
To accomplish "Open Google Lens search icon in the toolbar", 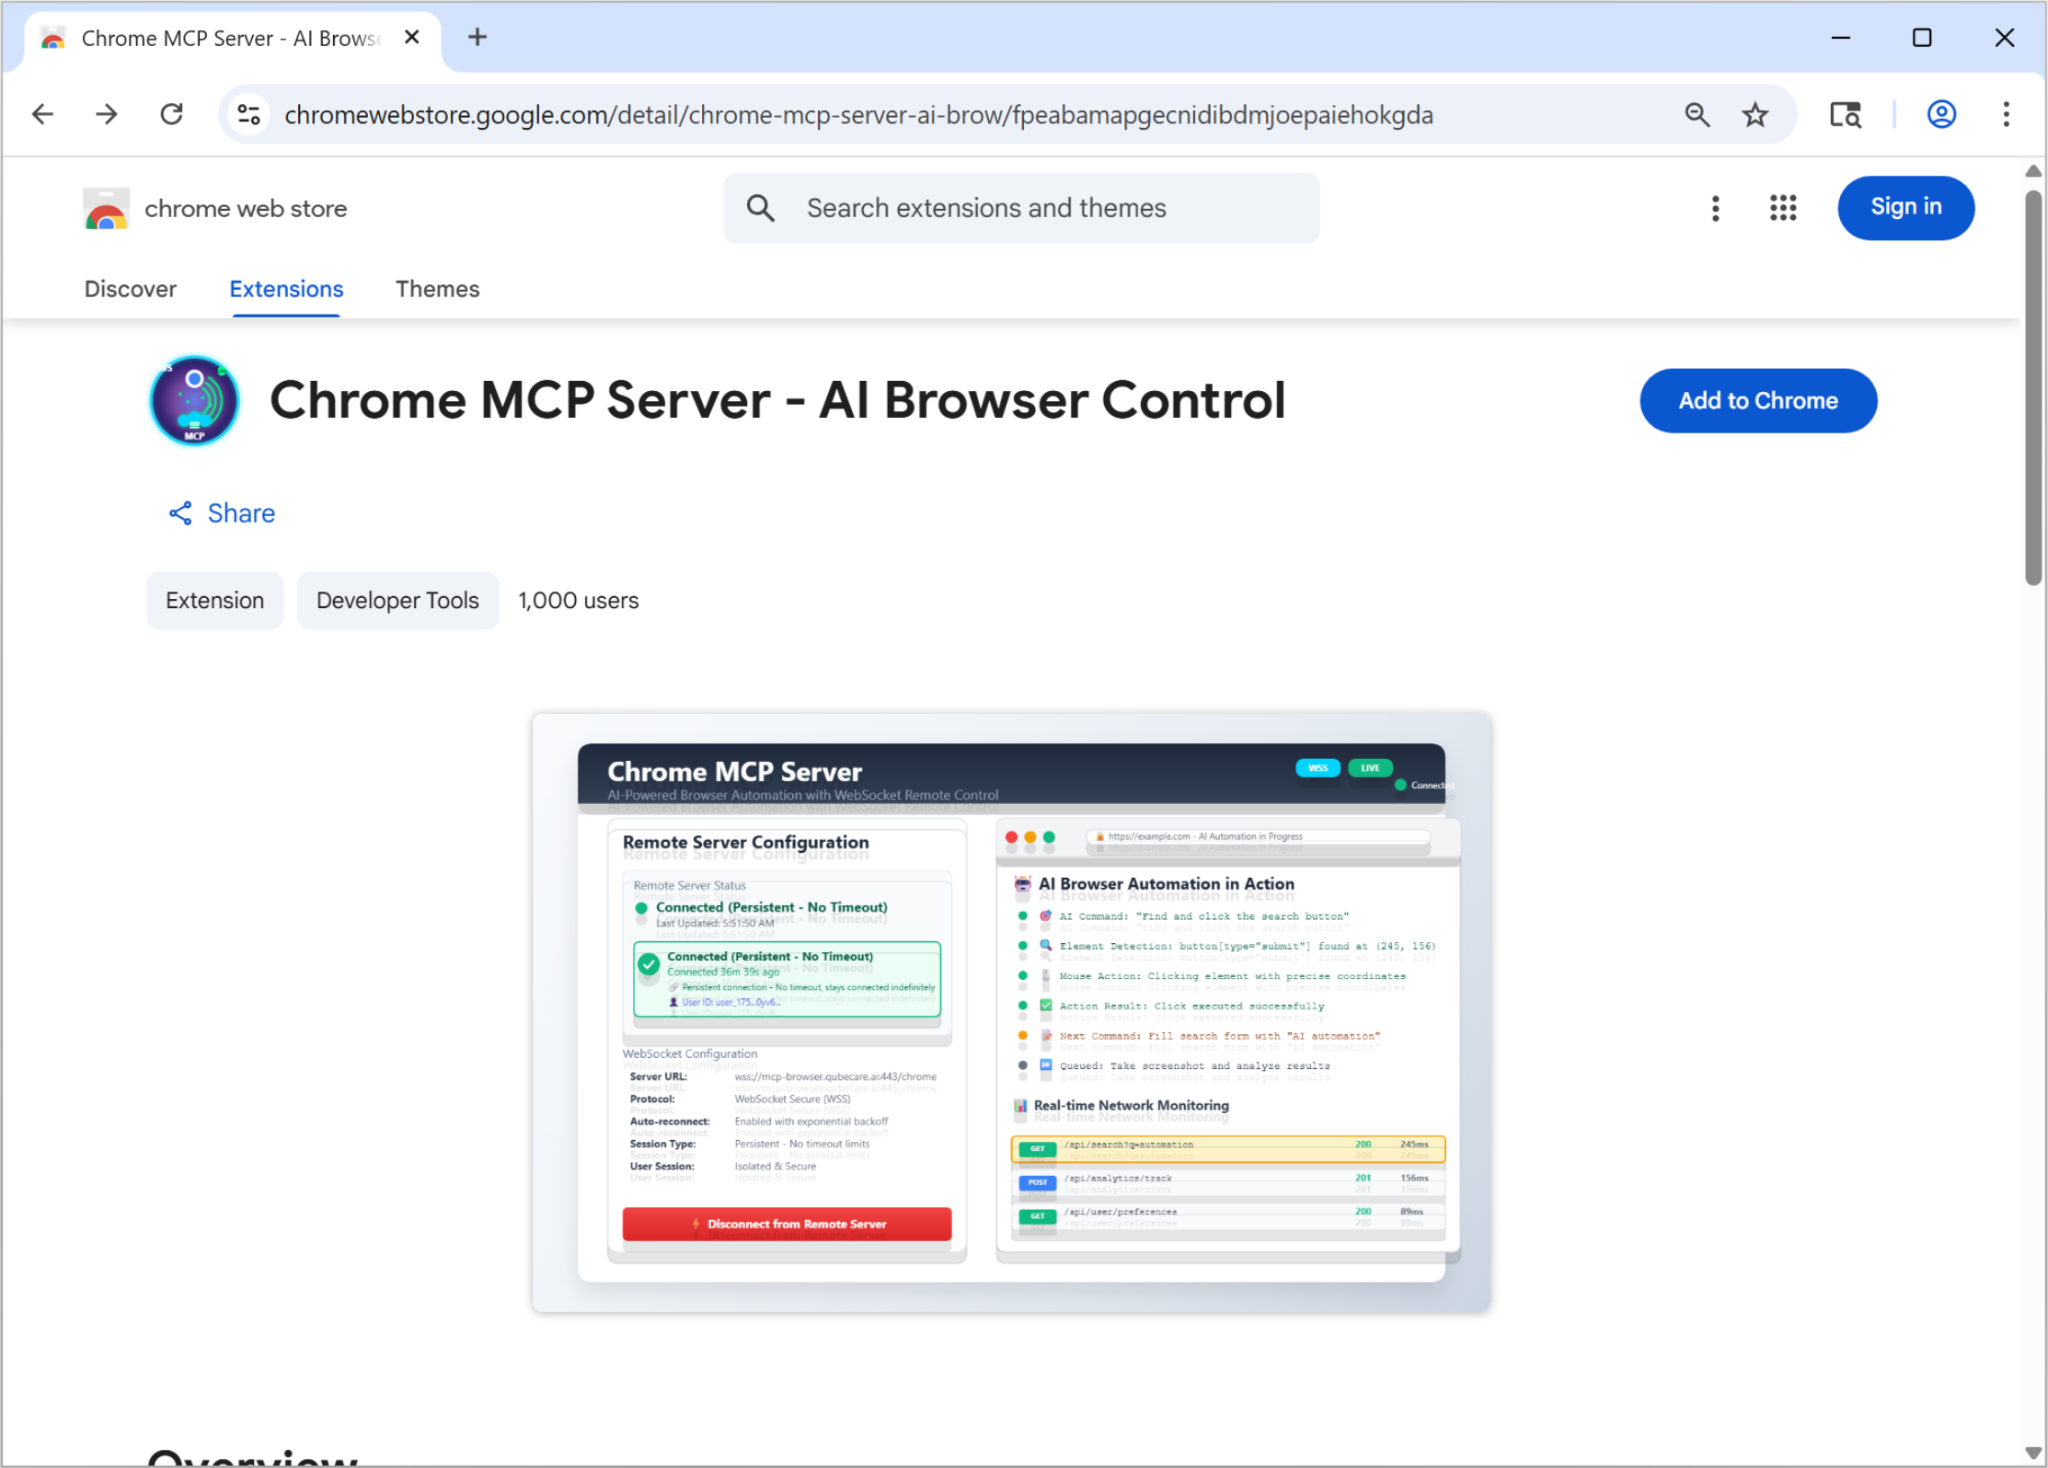I will point(1845,115).
